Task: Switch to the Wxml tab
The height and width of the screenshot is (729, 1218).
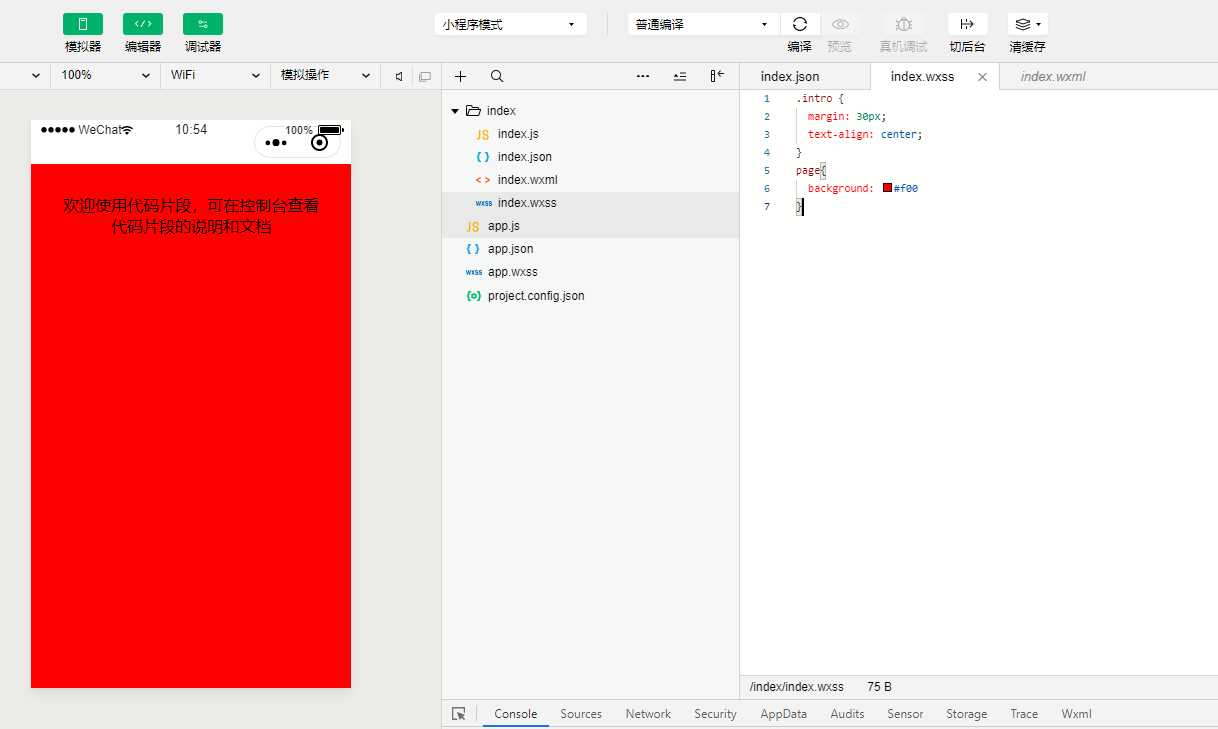Action: [1076, 714]
